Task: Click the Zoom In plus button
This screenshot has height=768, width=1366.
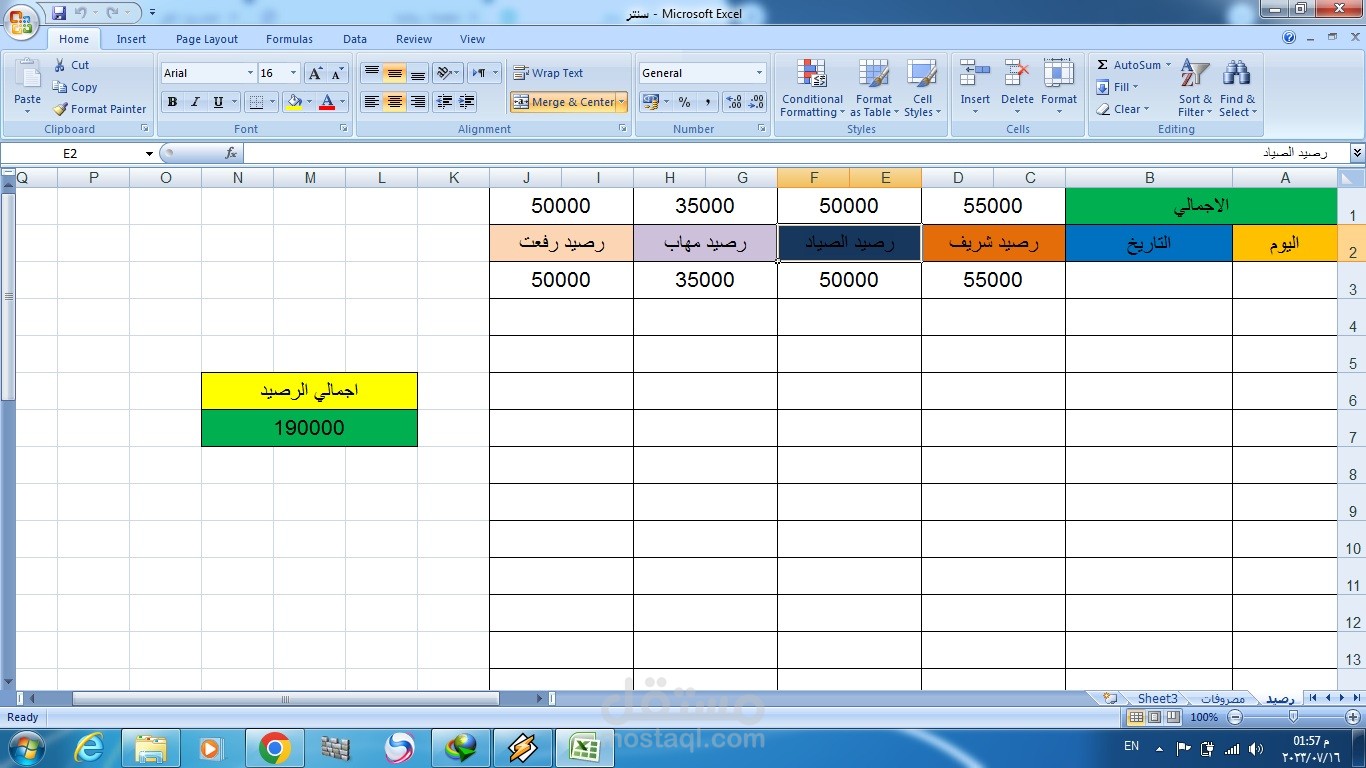Action: (x=1352, y=717)
